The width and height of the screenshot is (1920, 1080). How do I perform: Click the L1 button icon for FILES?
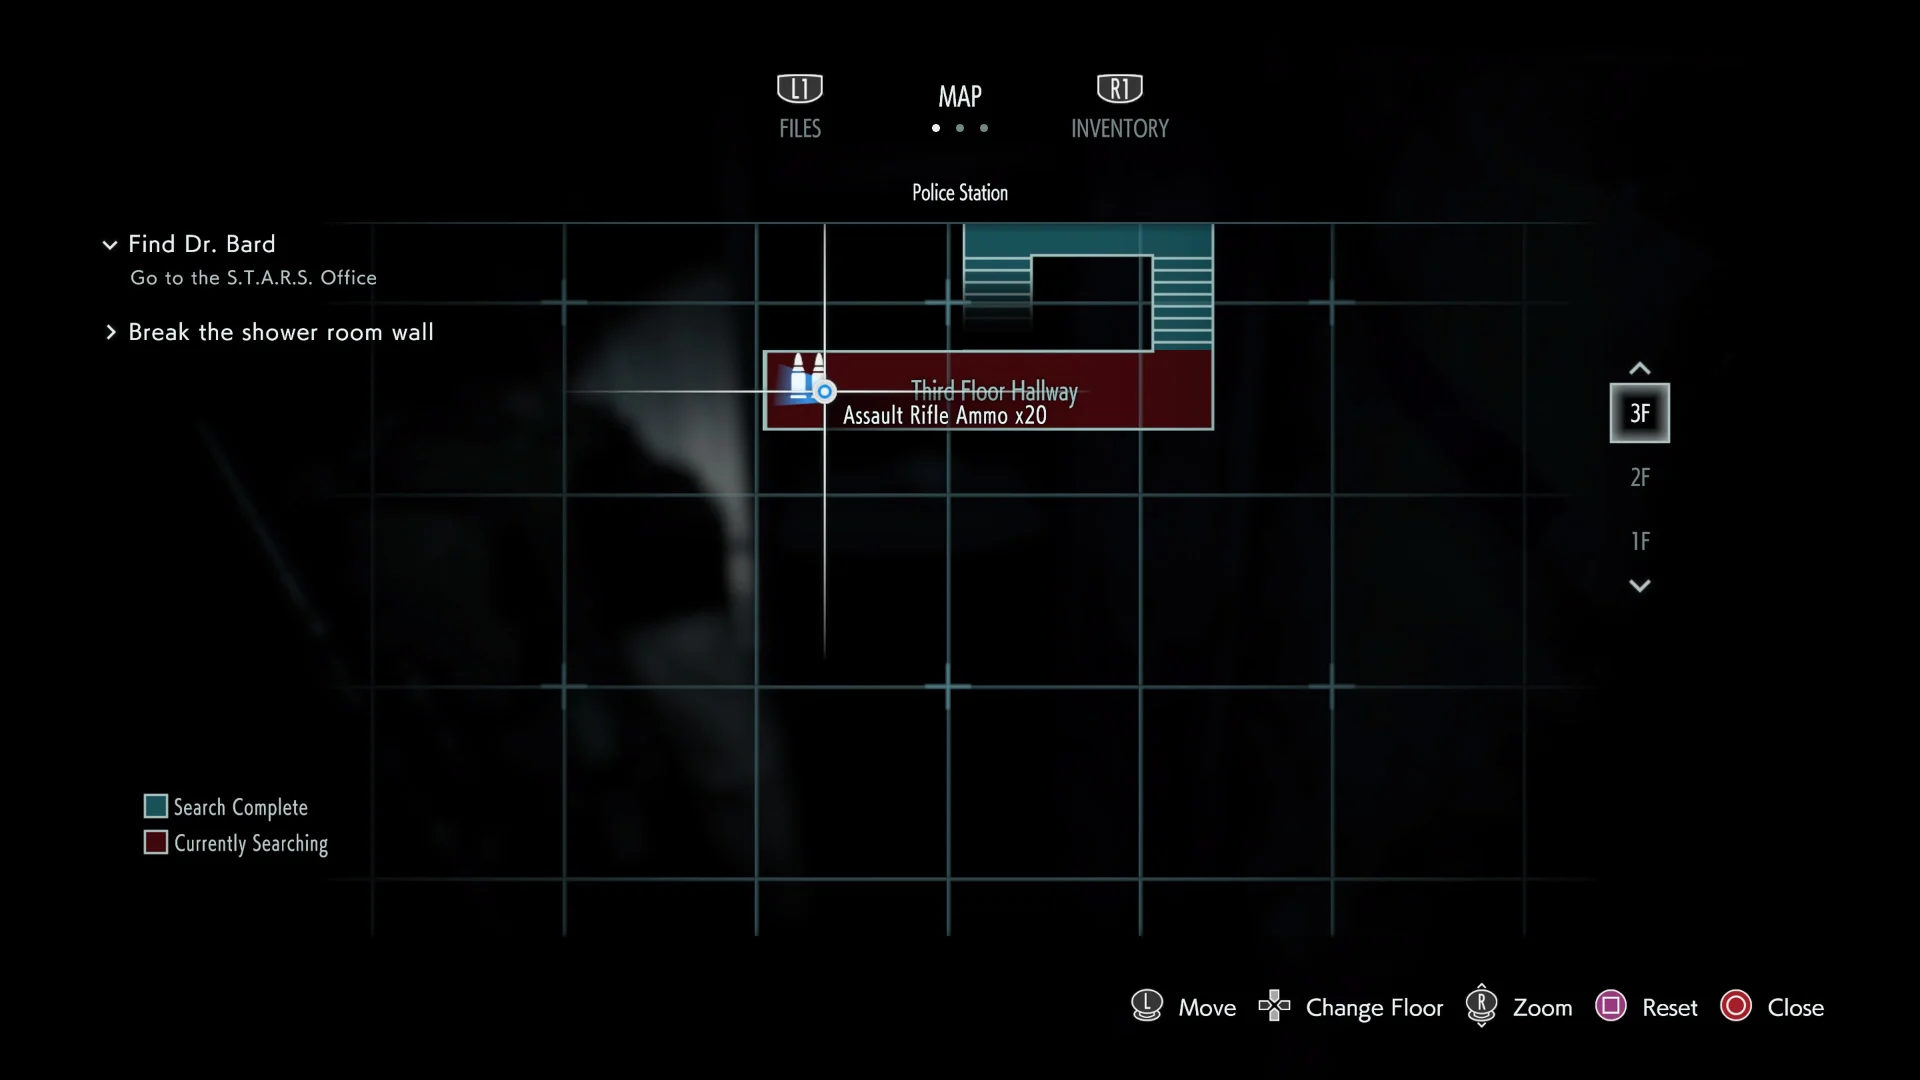798,88
